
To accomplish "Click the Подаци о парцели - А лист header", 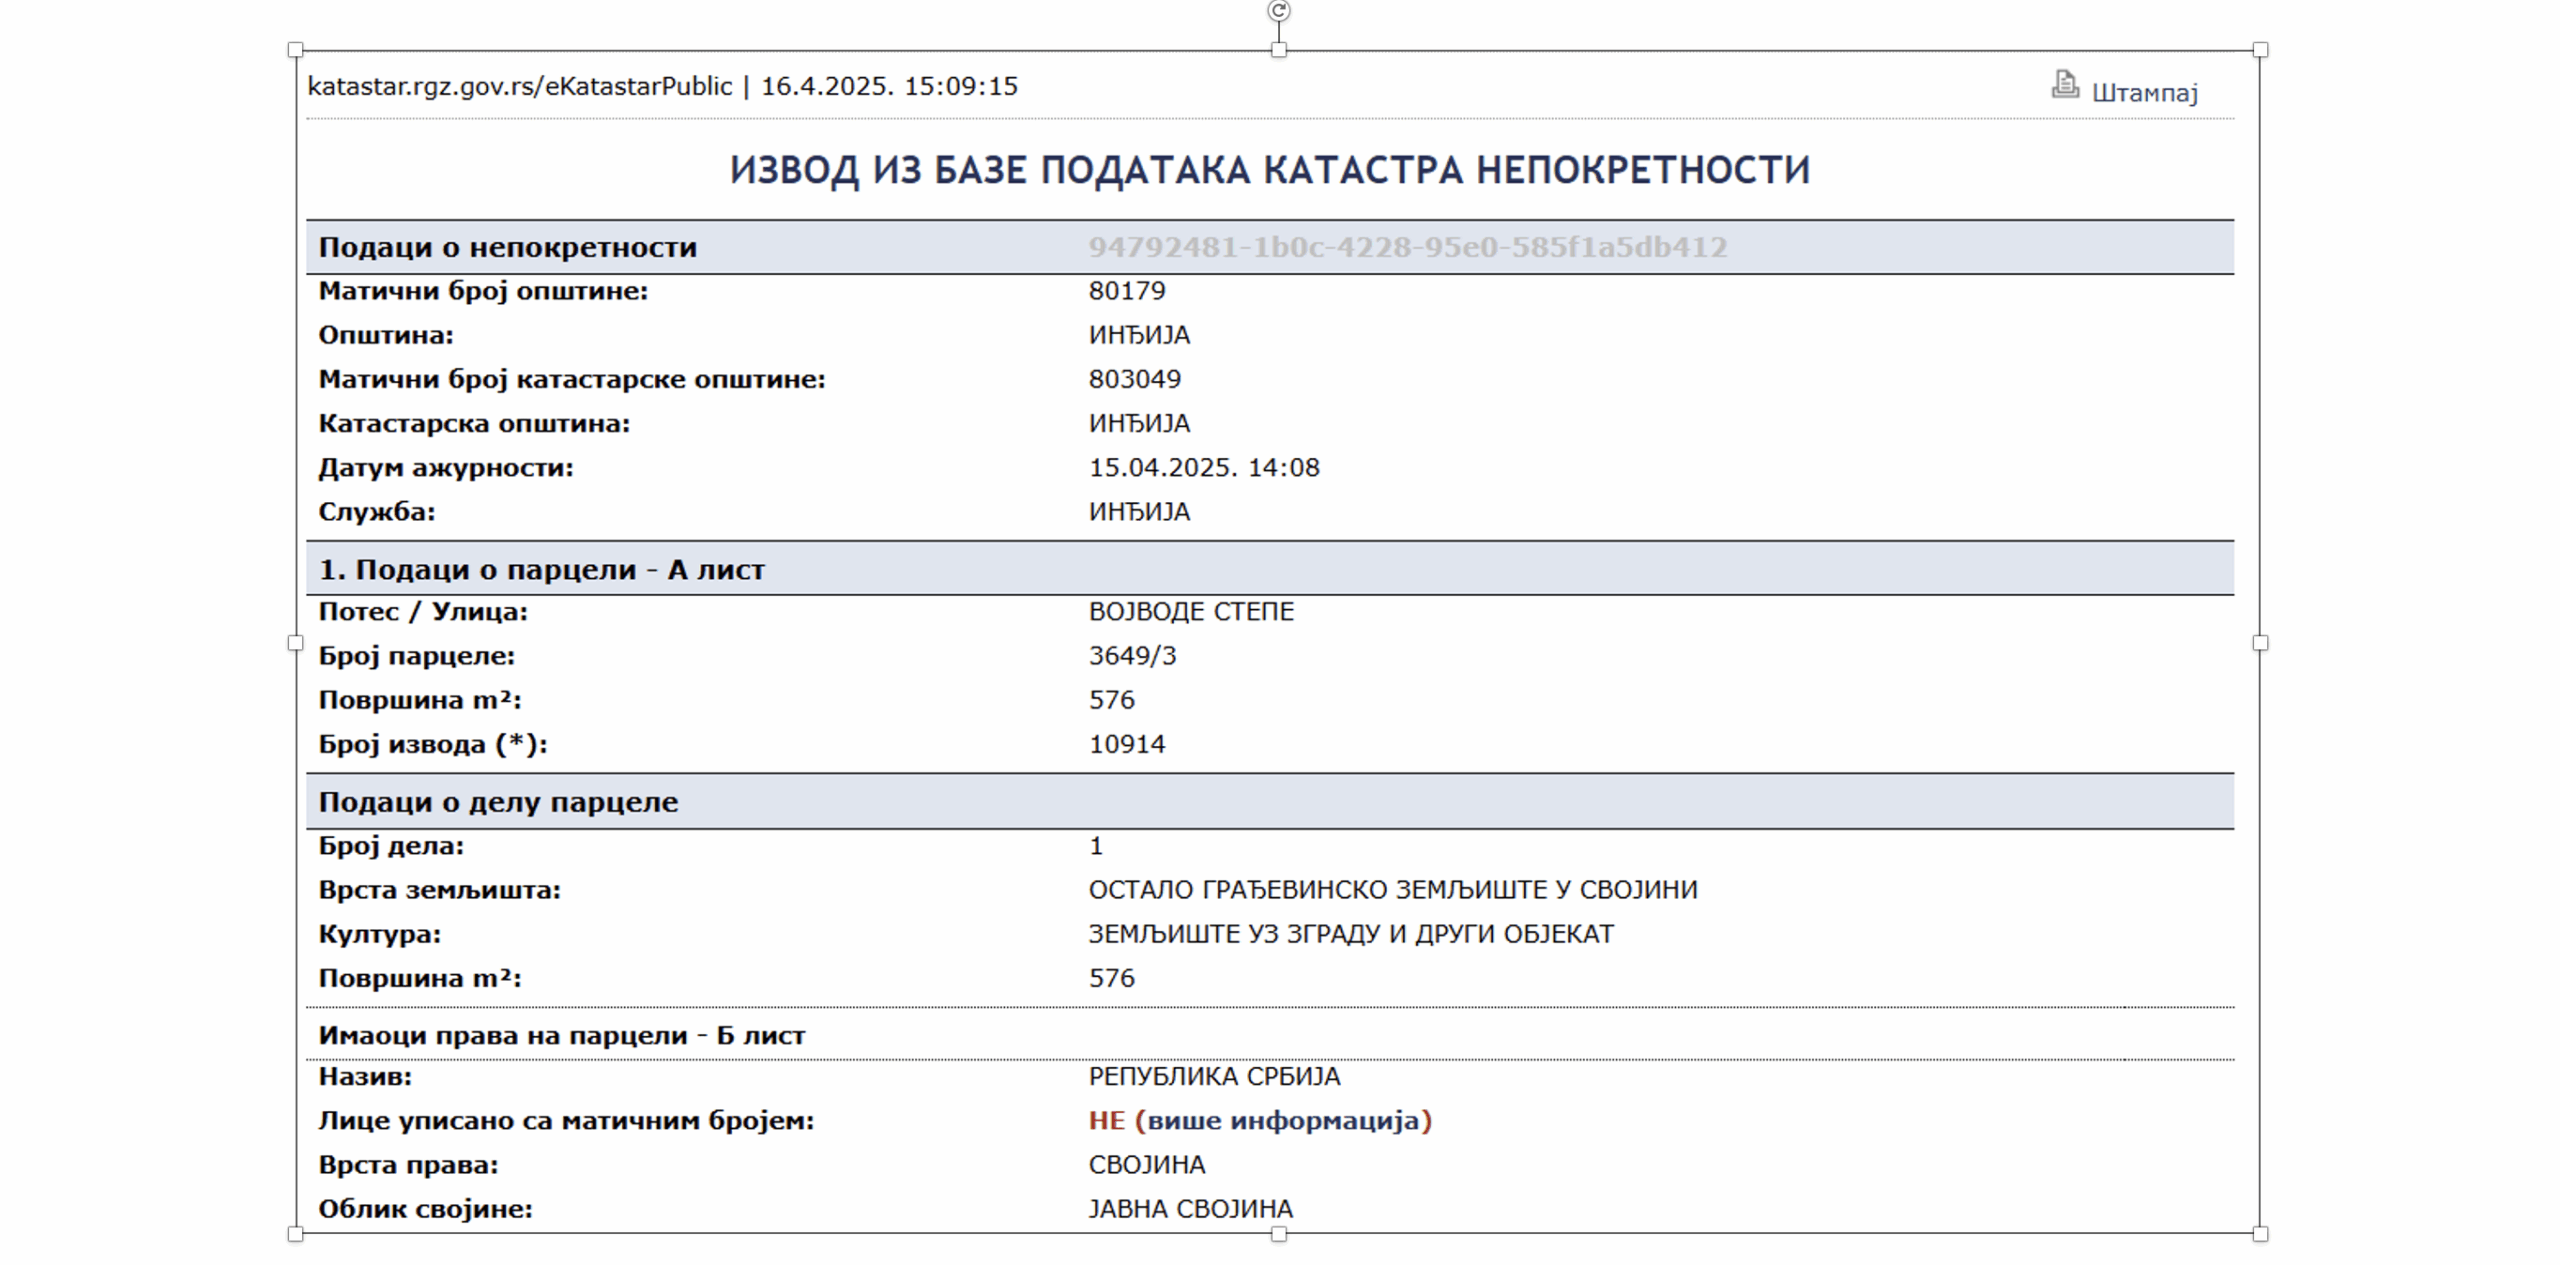I will coord(541,570).
